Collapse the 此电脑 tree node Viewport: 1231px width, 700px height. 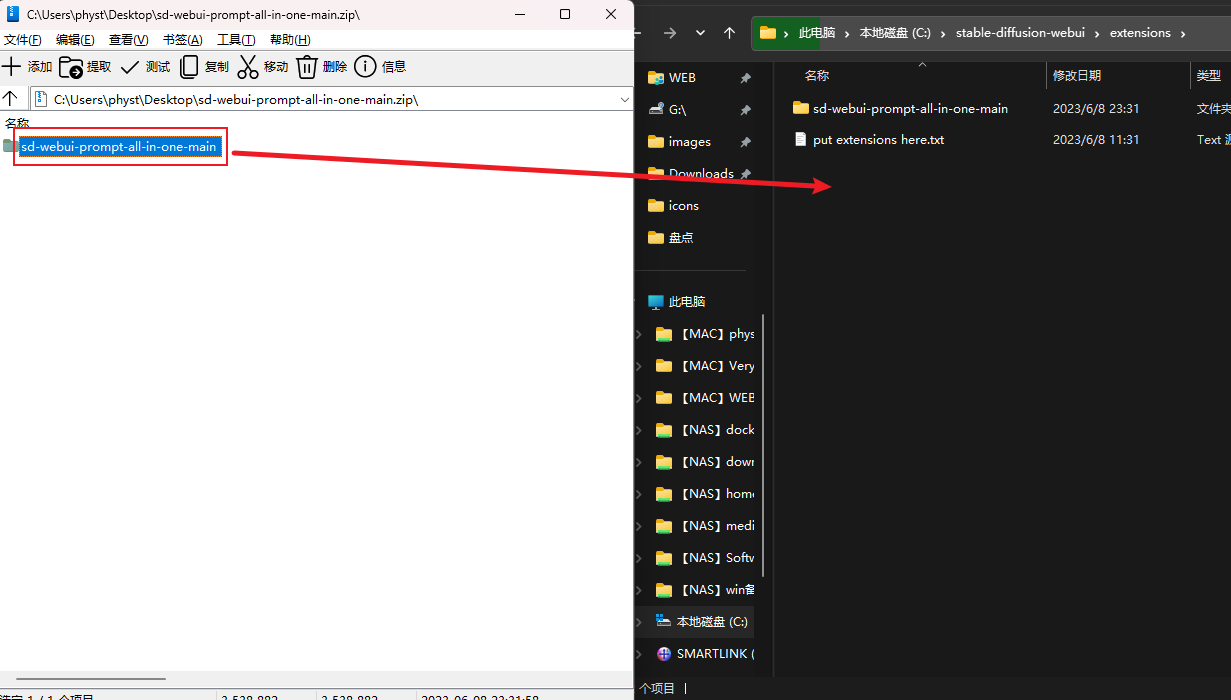640,302
